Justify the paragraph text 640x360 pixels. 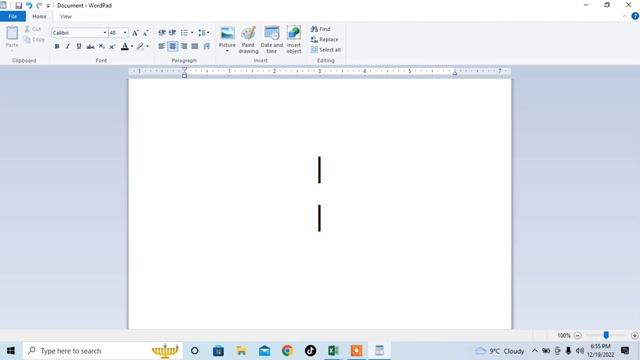click(x=195, y=46)
